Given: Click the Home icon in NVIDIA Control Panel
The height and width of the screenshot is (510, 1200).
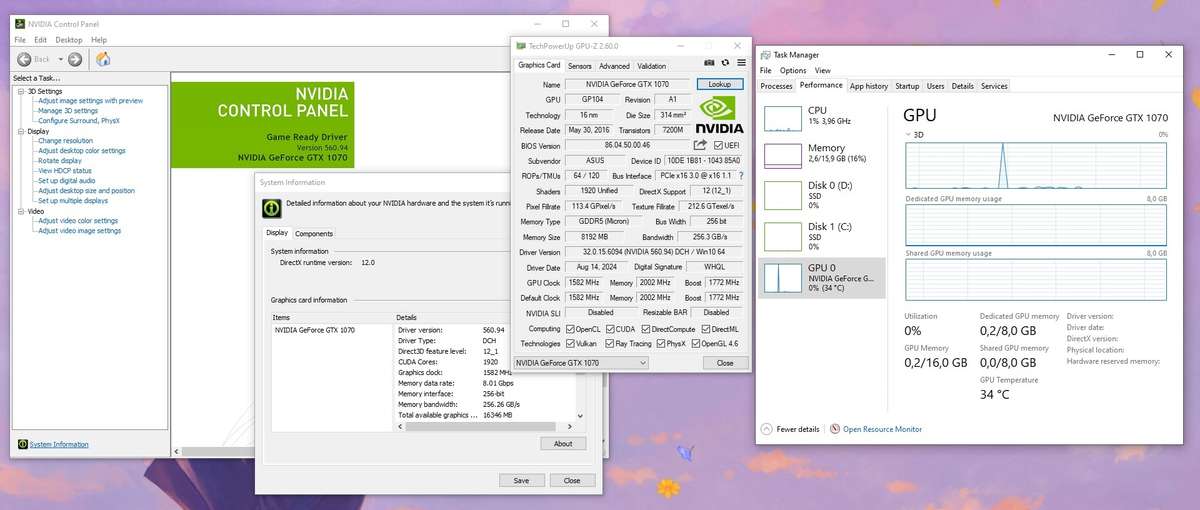Looking at the screenshot, I should click(x=103, y=59).
